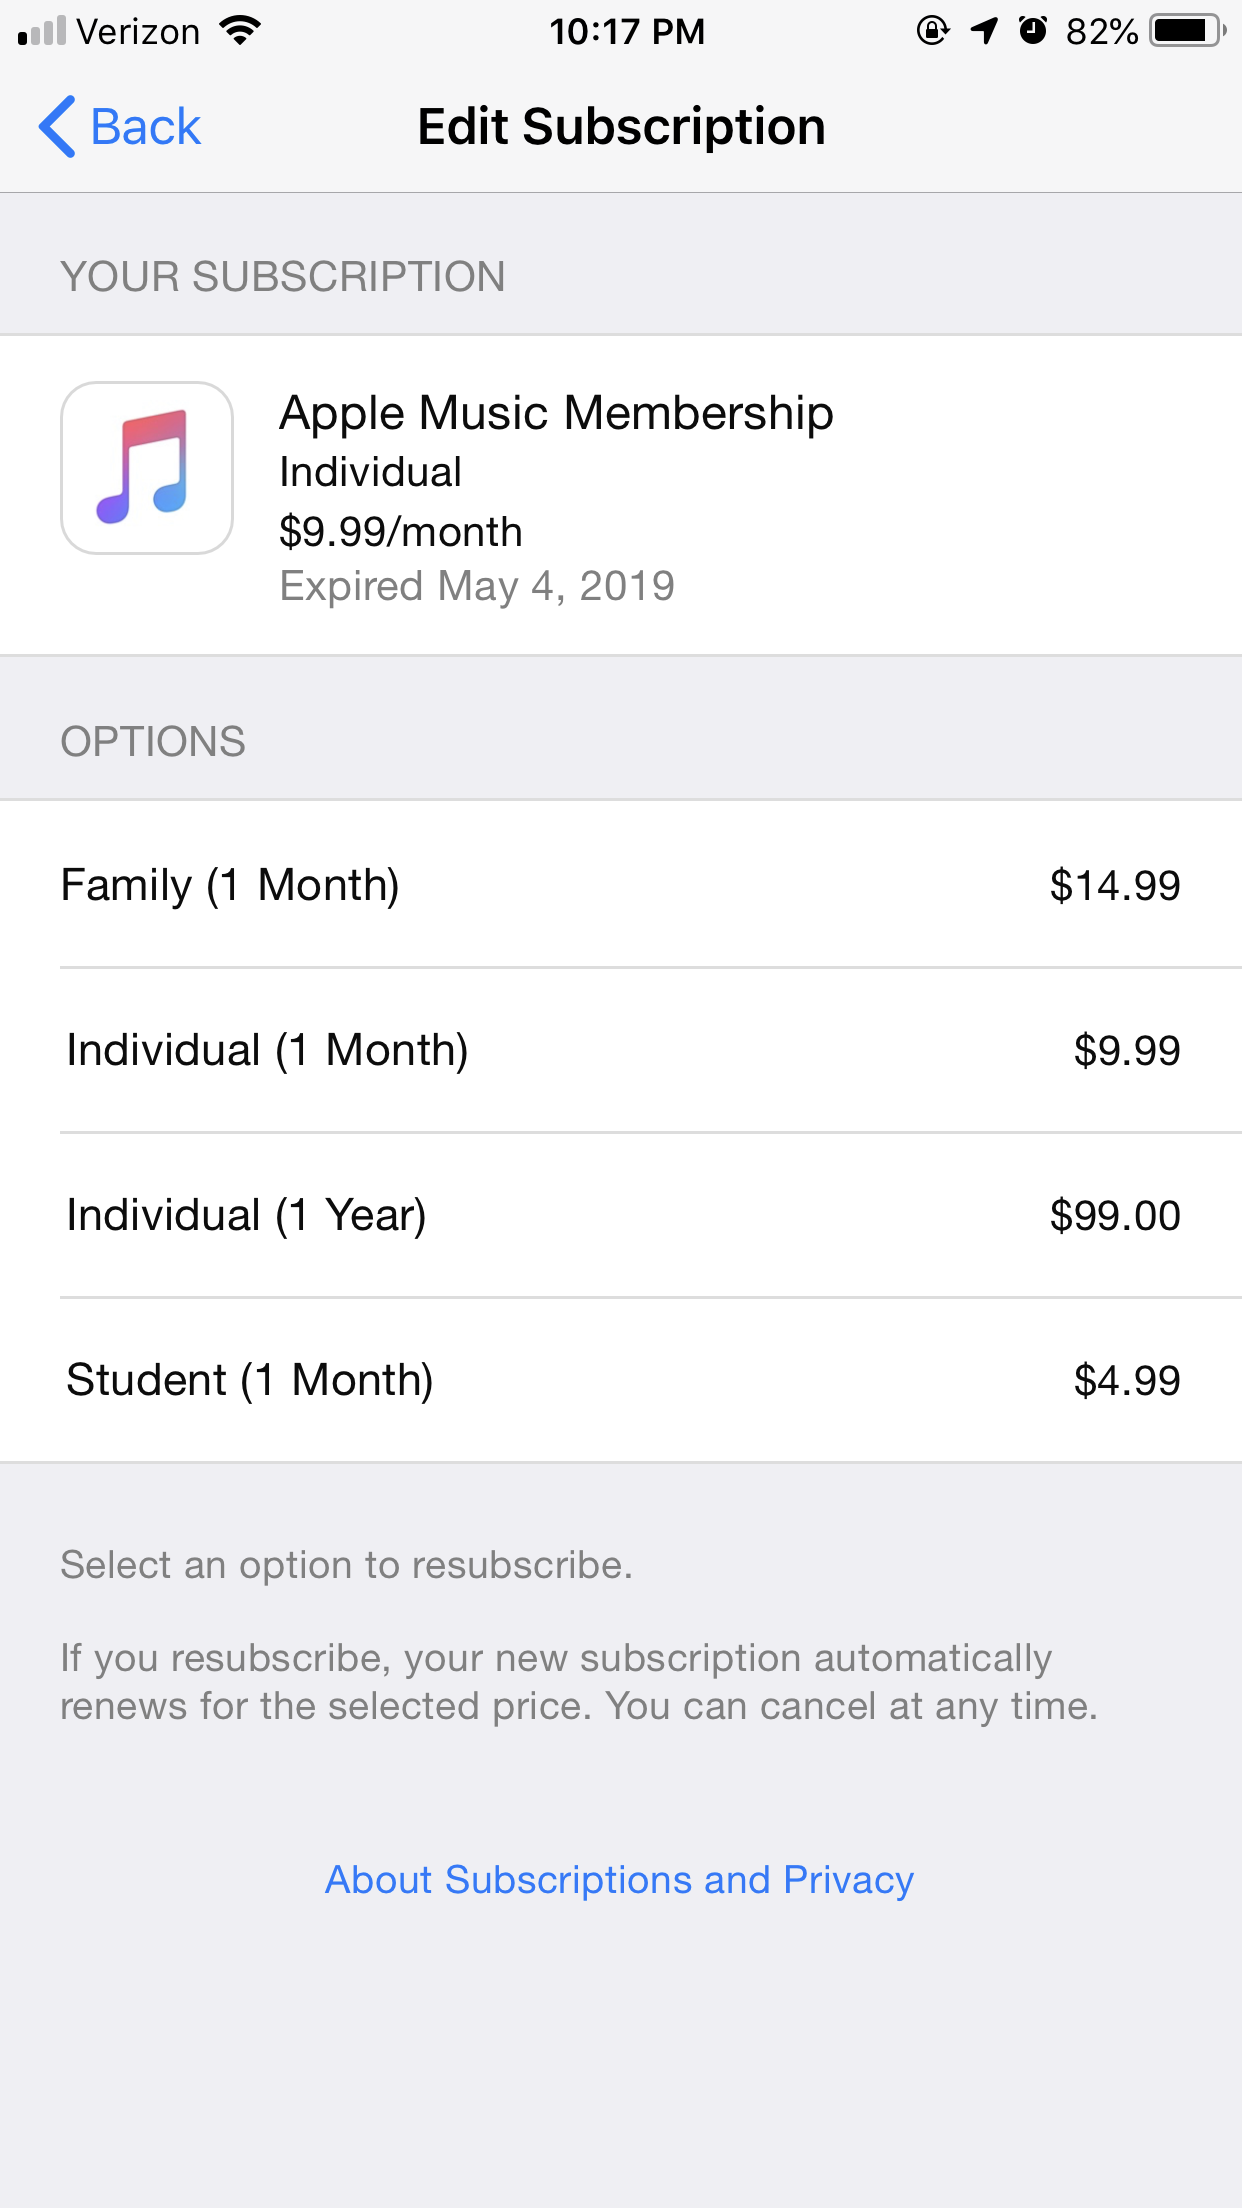
Task: Tap the 10:17 PM clock
Action: [627, 31]
